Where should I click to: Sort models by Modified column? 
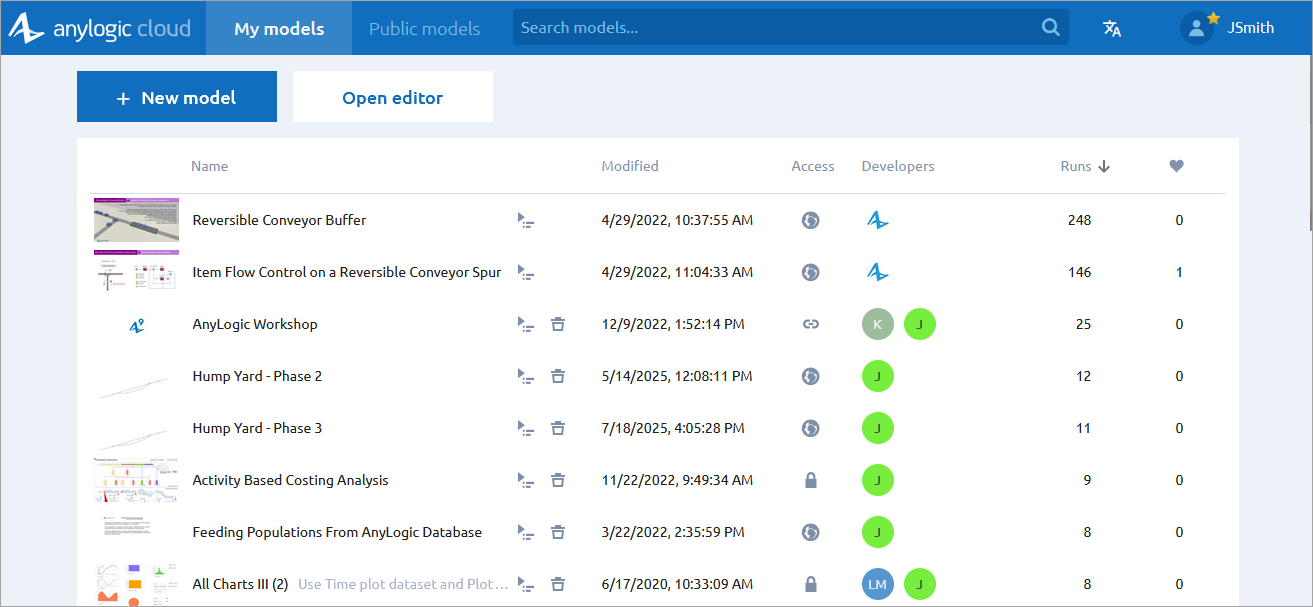coord(630,166)
